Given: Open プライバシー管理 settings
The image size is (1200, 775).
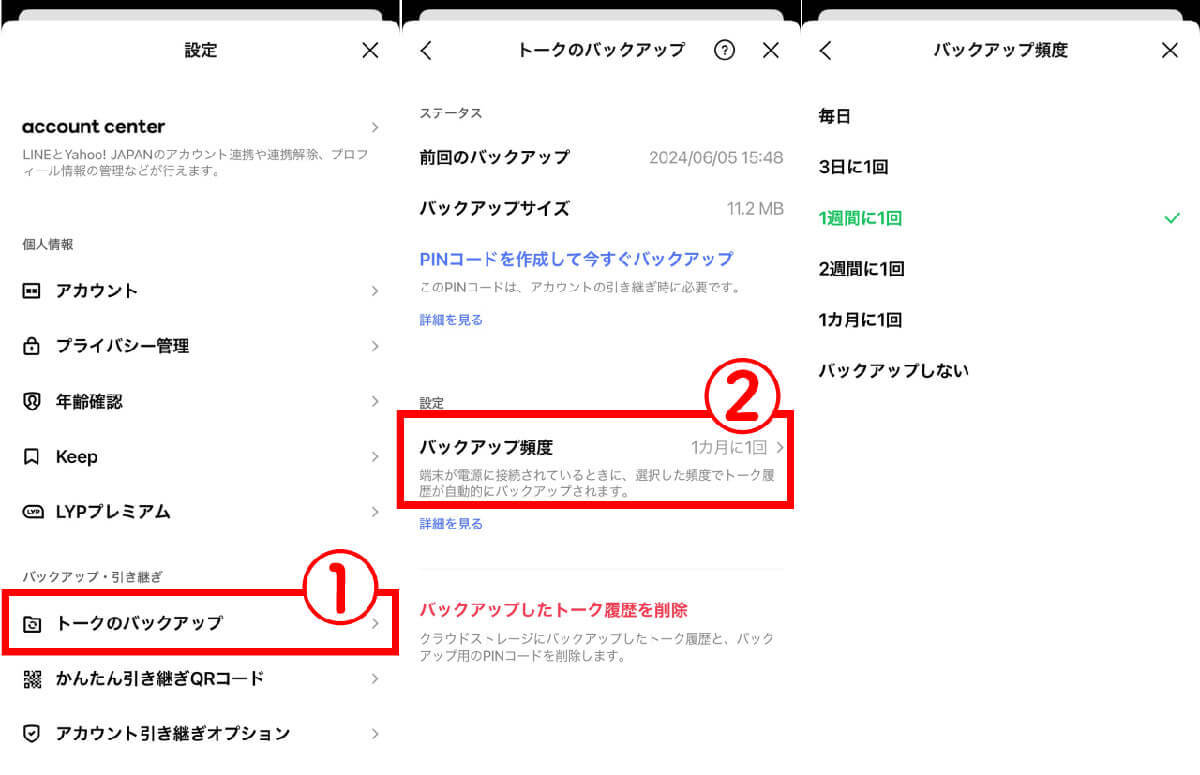Looking at the screenshot, I should pyautogui.click(x=200, y=346).
